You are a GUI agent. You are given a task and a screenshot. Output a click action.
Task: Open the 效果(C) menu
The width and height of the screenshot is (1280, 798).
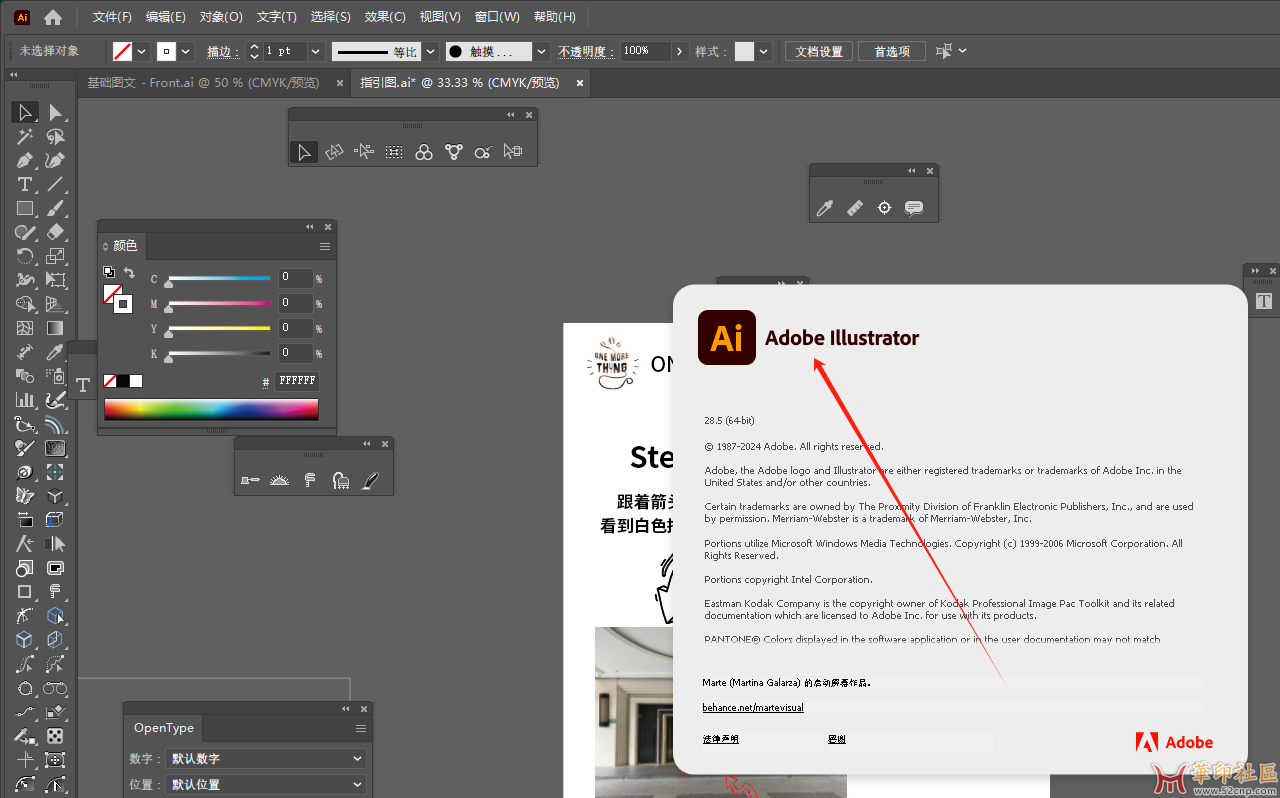pos(385,17)
